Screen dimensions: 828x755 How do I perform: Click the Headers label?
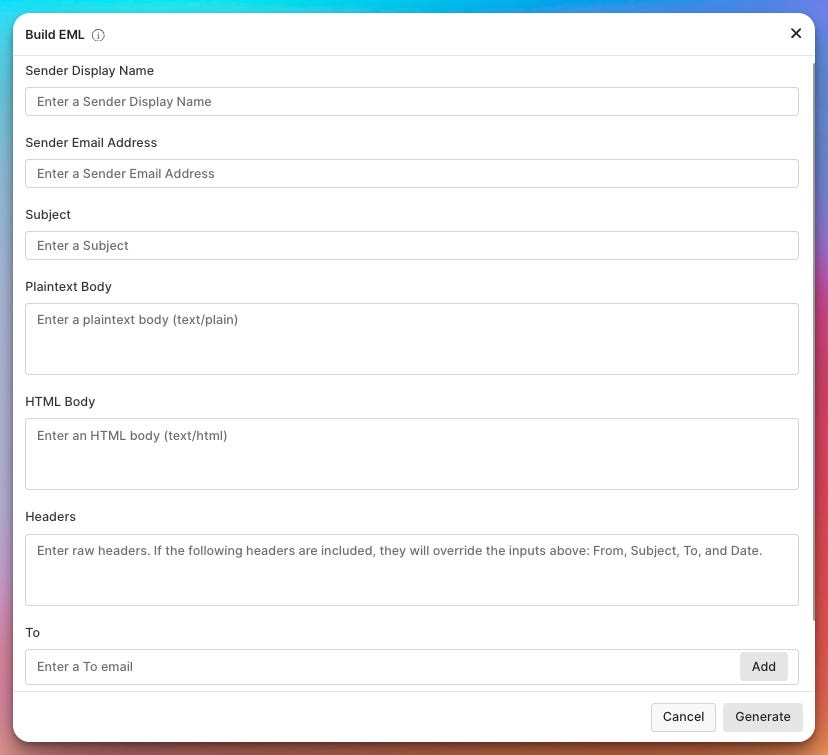coord(51,517)
